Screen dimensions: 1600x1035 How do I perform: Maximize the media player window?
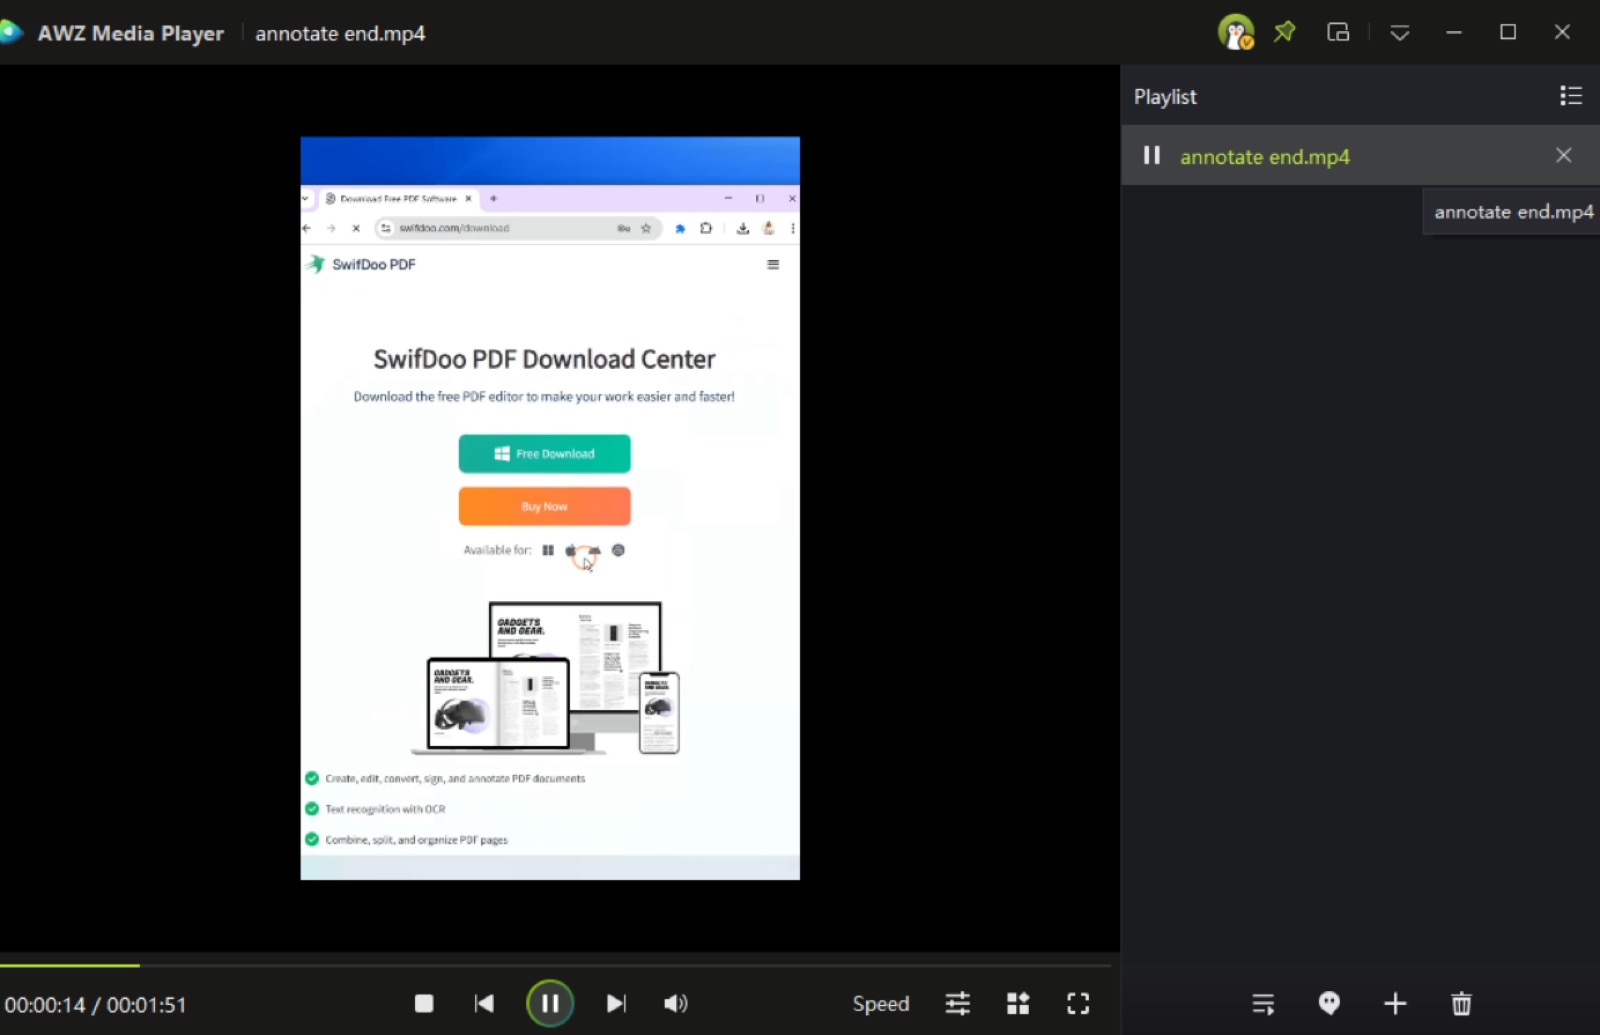1508,32
